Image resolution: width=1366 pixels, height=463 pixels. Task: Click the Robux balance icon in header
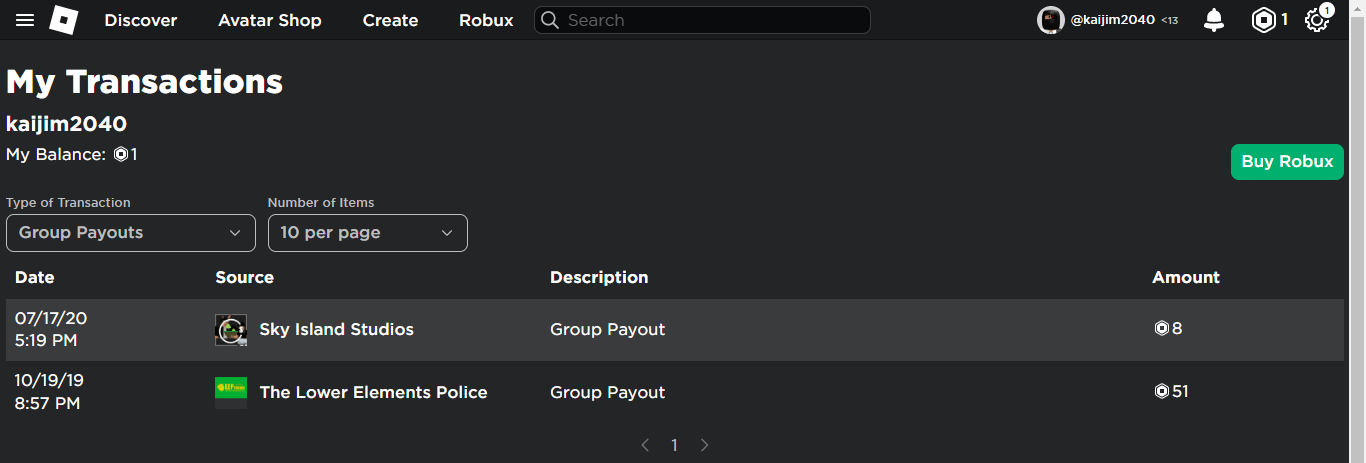[1264, 20]
